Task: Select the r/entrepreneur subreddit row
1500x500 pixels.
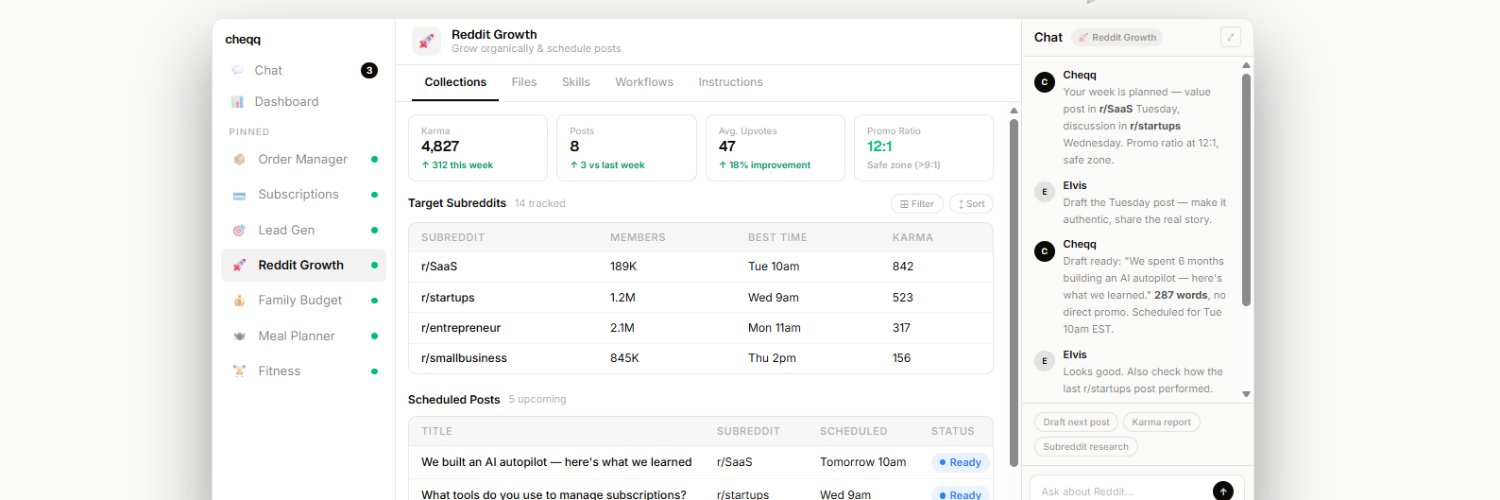Action: tap(701, 328)
